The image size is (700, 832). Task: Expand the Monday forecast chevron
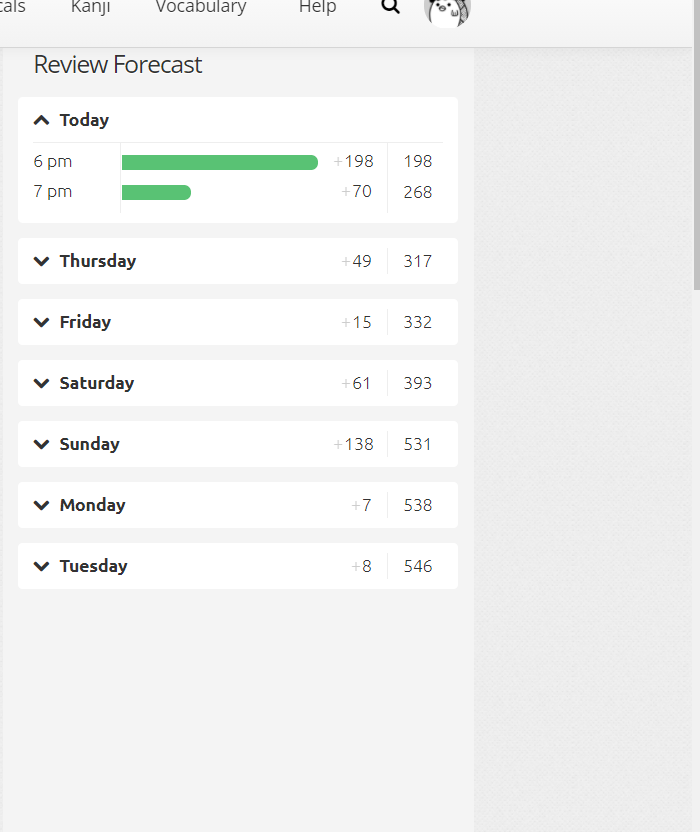click(41, 505)
